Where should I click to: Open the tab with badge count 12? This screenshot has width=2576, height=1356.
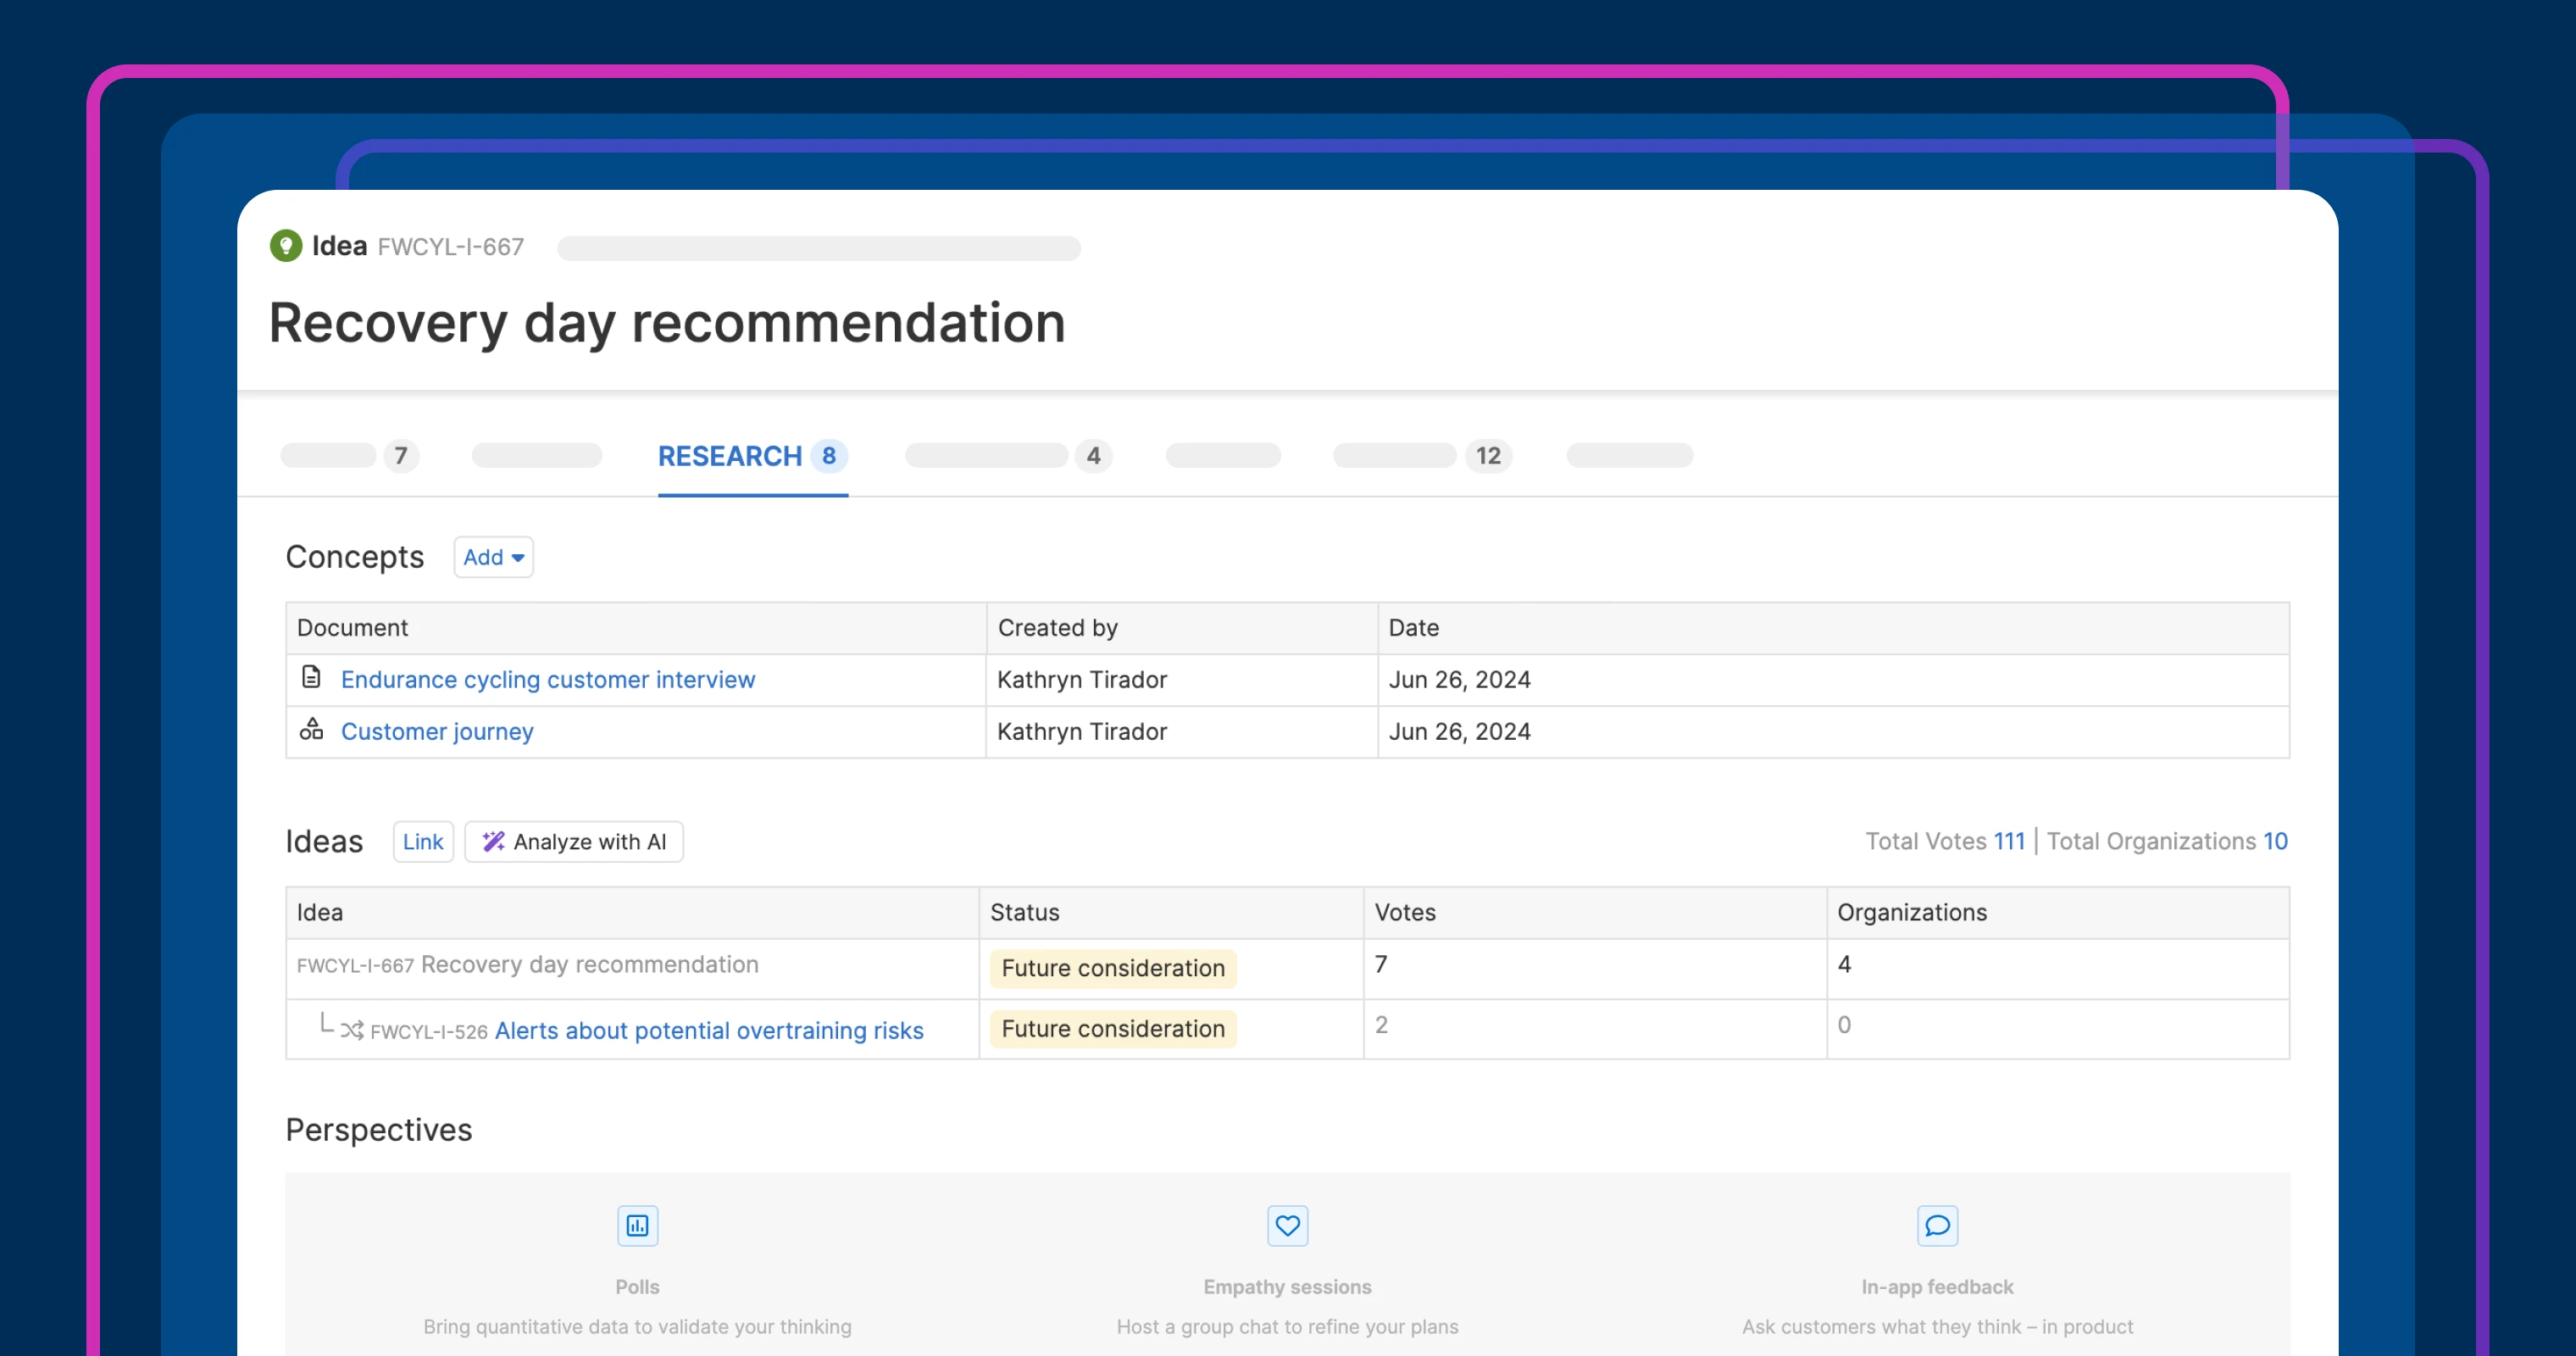(1420, 456)
